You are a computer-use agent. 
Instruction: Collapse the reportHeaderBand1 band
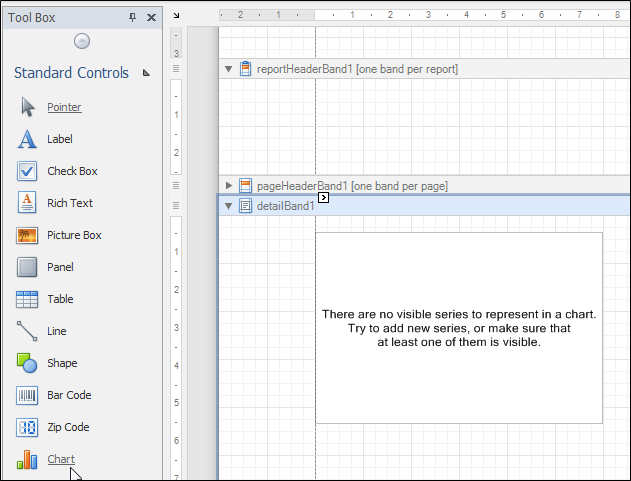click(x=229, y=69)
